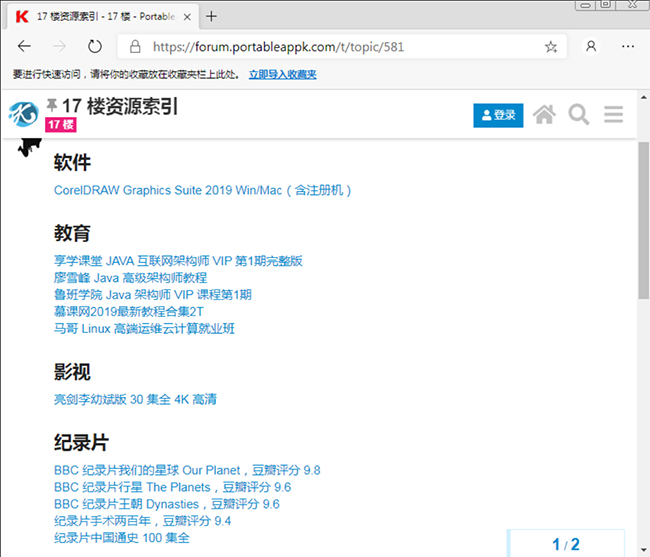Go back with the browser back arrow
This screenshot has height=557, width=650.
(x=24, y=46)
